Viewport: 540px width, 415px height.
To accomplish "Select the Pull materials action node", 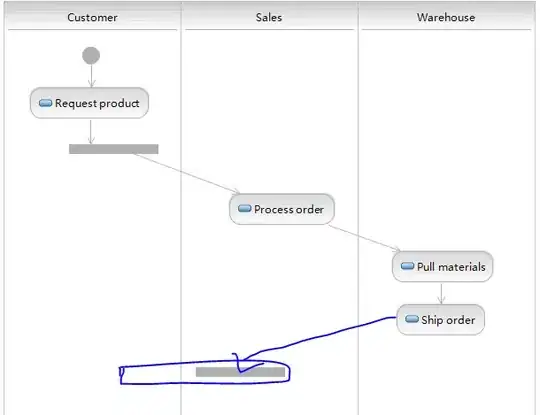I will click(x=443, y=266).
